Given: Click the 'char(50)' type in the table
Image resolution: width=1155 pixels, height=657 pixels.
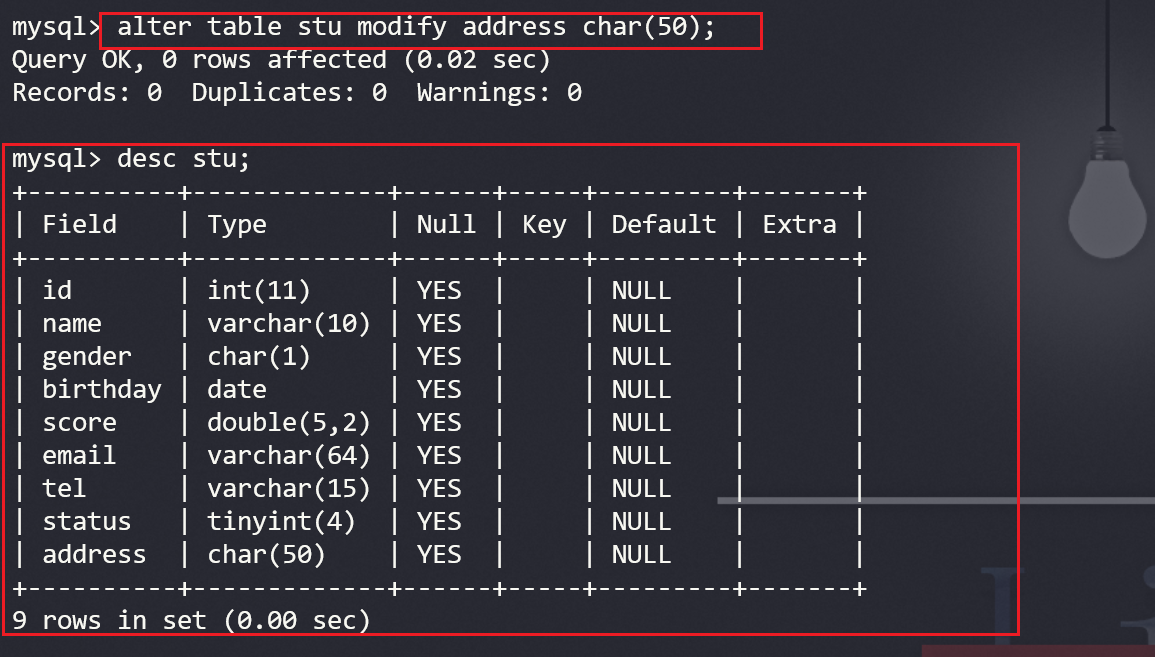Looking at the screenshot, I should [x=266, y=555].
